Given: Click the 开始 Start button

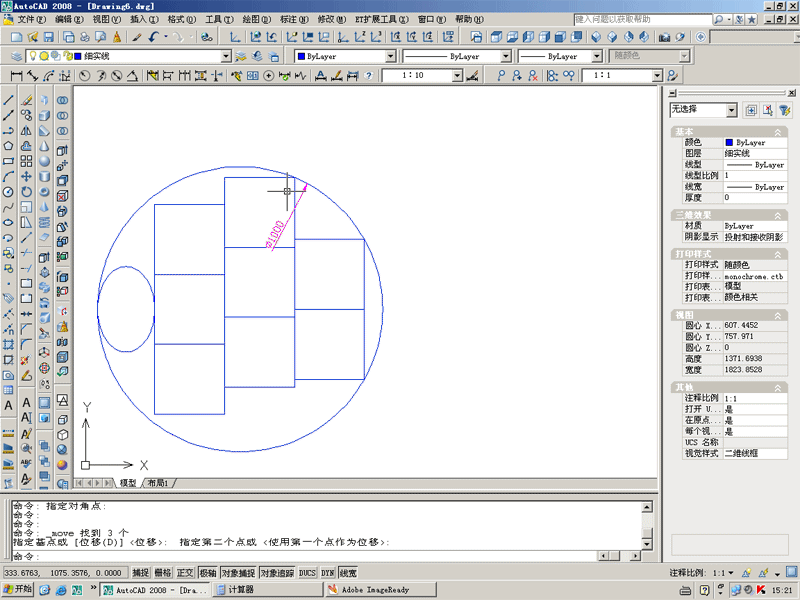Looking at the screenshot, I should 18,589.
